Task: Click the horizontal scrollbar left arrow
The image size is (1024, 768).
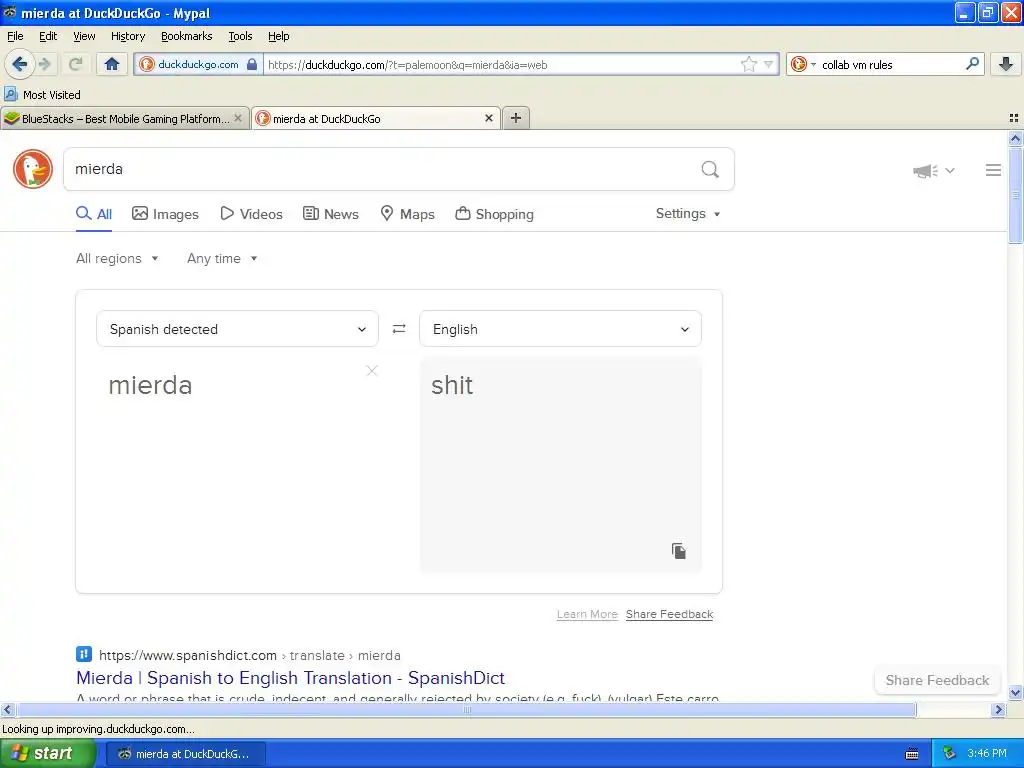Action: 8,709
